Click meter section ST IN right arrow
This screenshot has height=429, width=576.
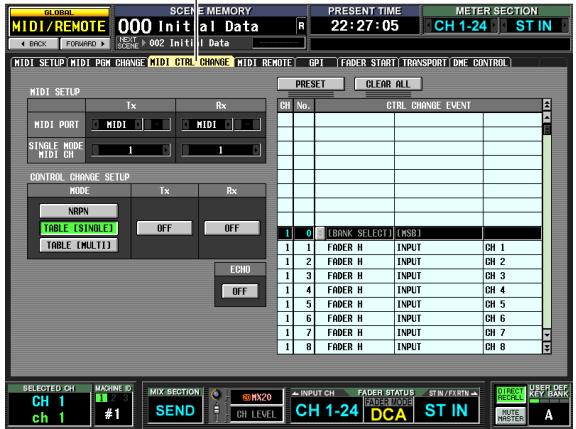click(564, 26)
